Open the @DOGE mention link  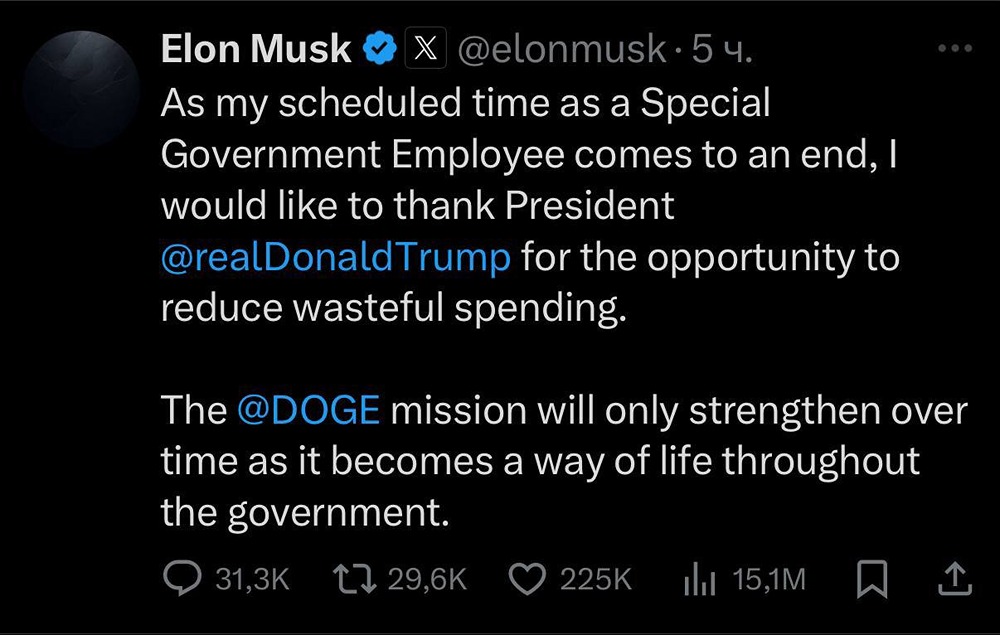[x=309, y=411]
